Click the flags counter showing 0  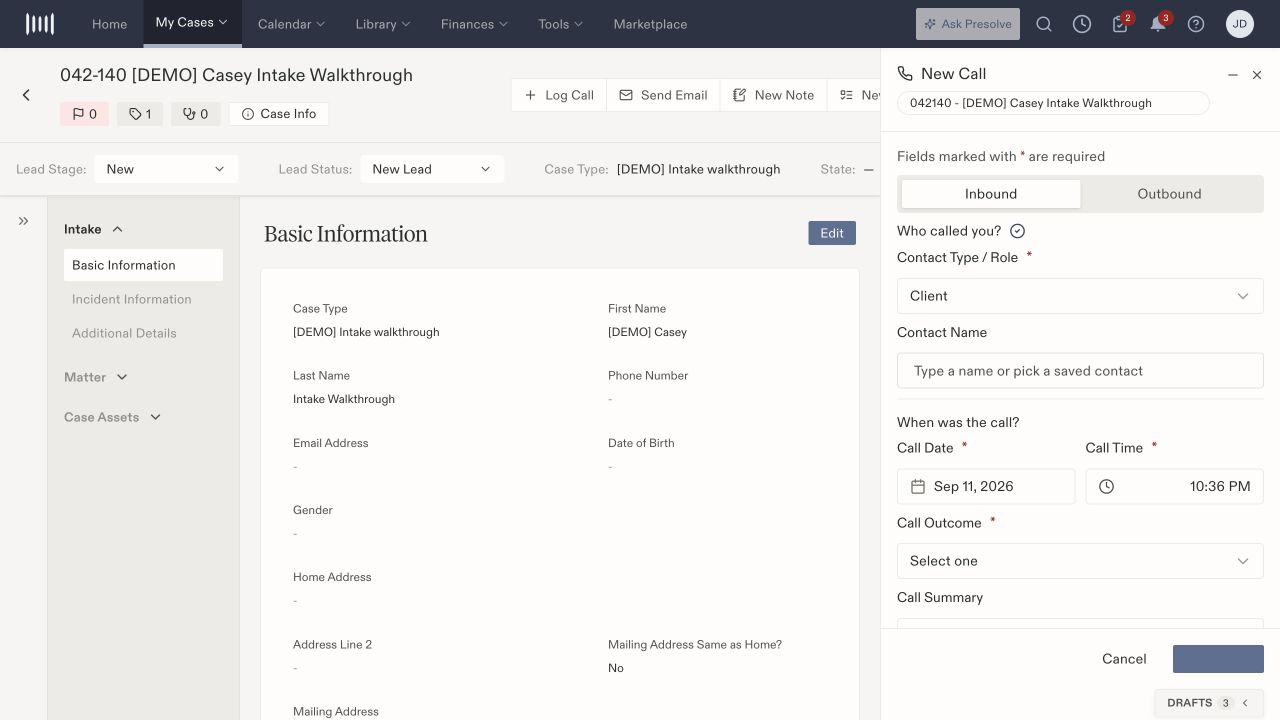pos(85,114)
